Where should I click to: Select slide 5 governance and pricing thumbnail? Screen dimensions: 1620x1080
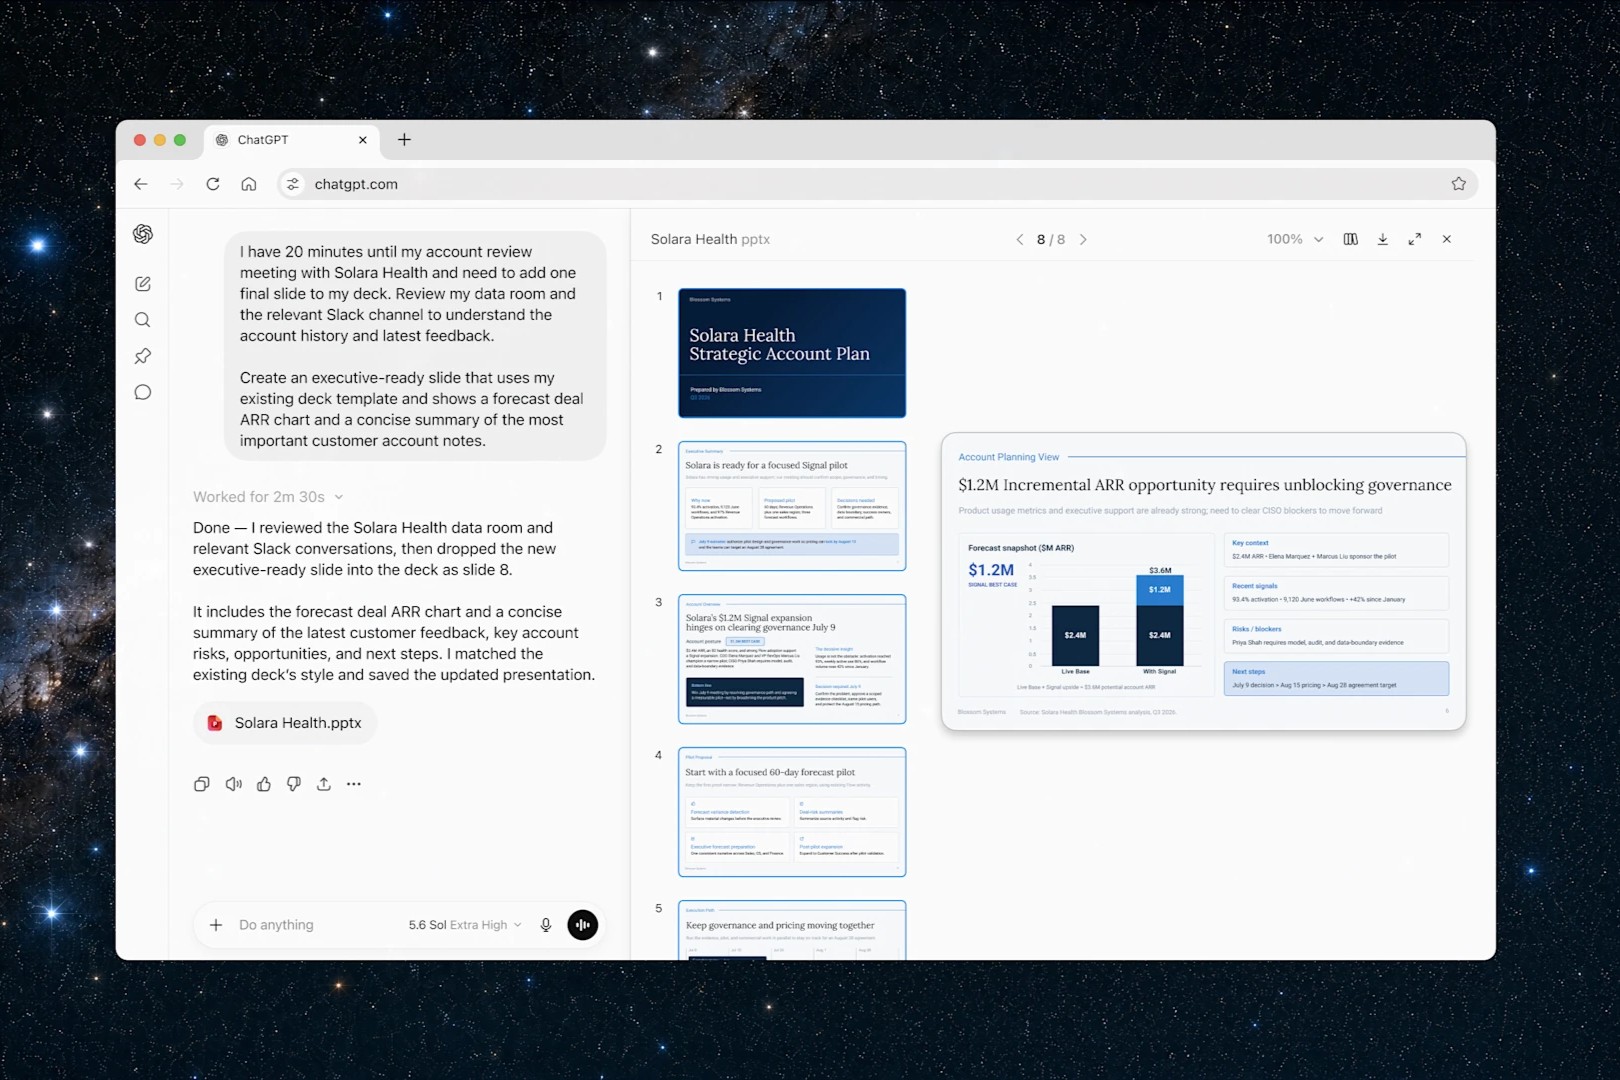click(x=792, y=930)
